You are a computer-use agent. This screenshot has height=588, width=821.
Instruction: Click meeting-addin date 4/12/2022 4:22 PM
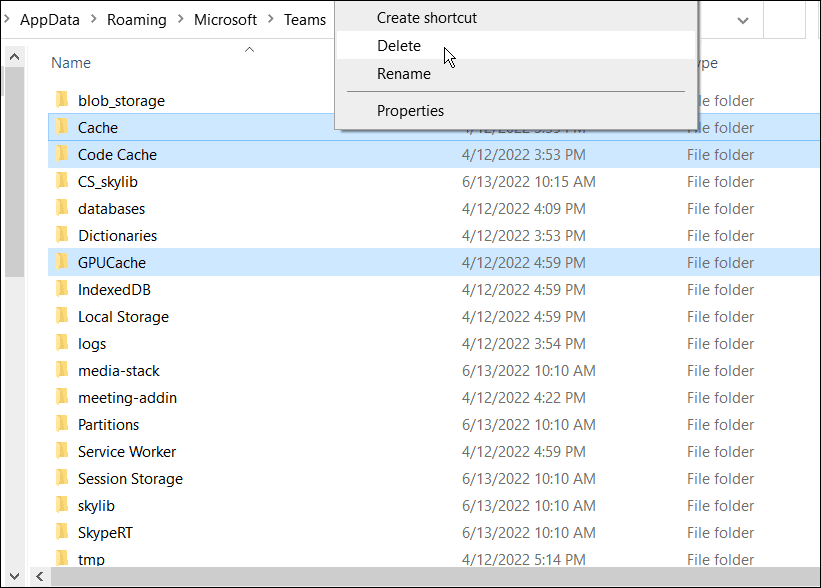pyautogui.click(x=524, y=398)
